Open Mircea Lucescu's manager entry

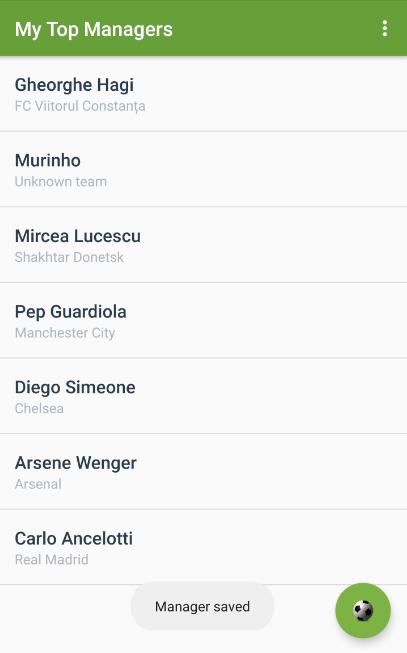203,244
